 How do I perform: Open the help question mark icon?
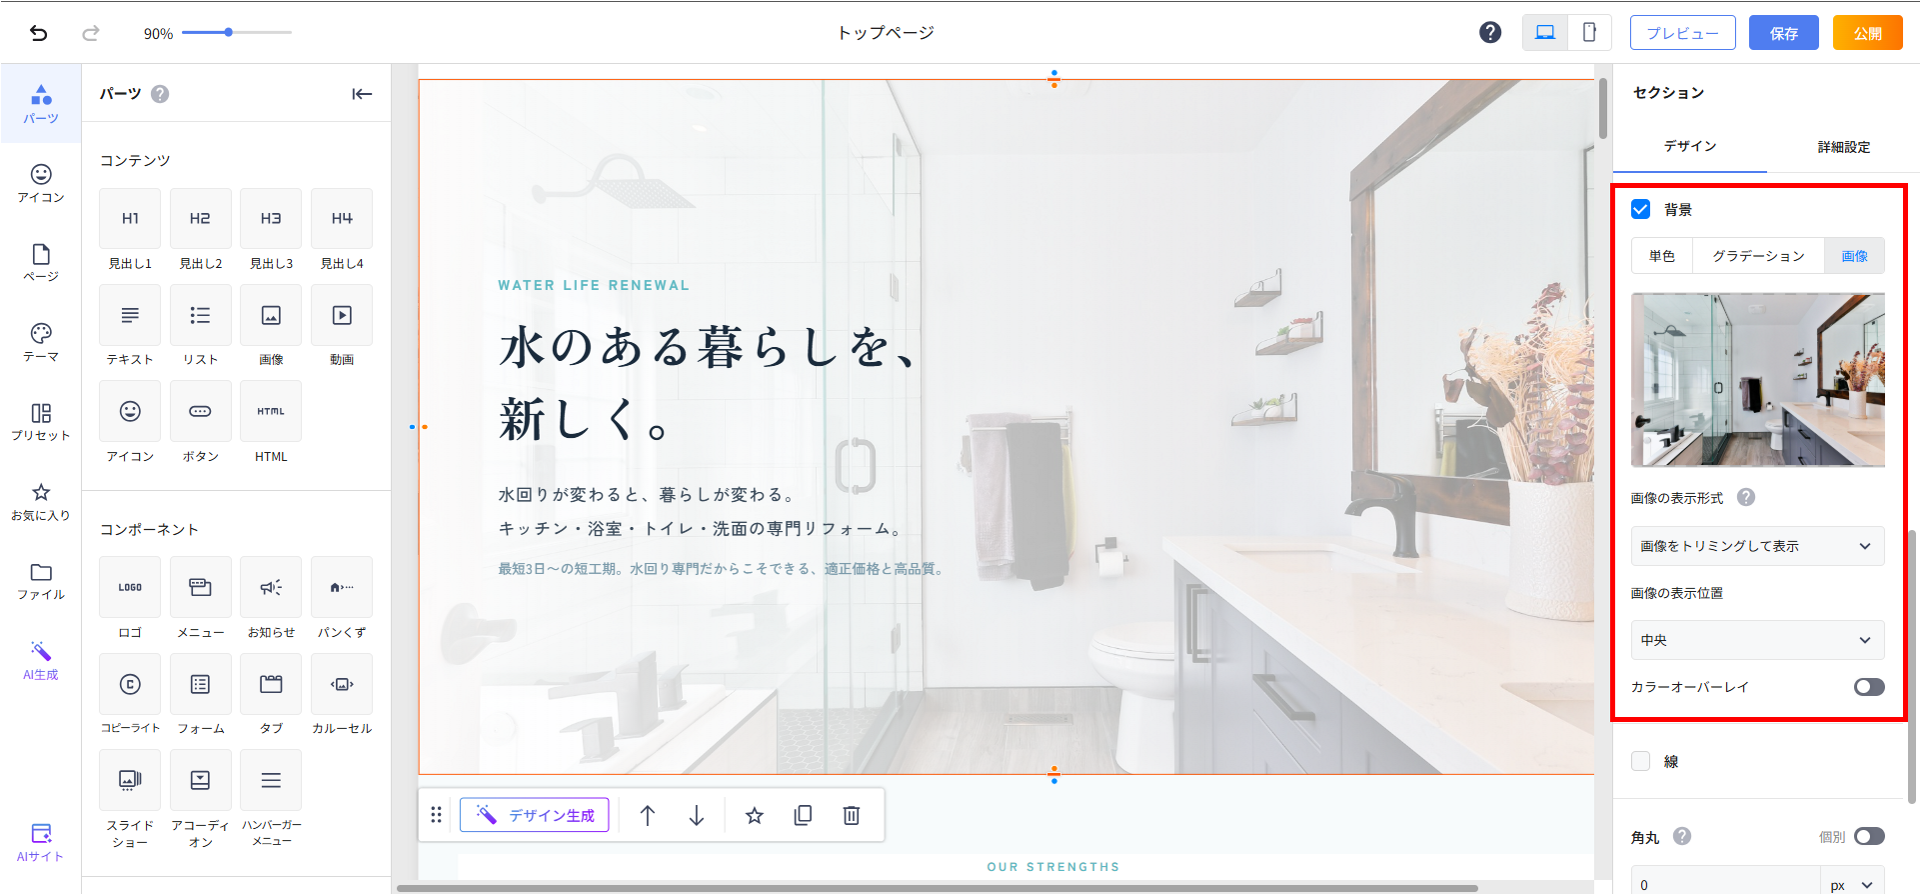pyautogui.click(x=1490, y=33)
